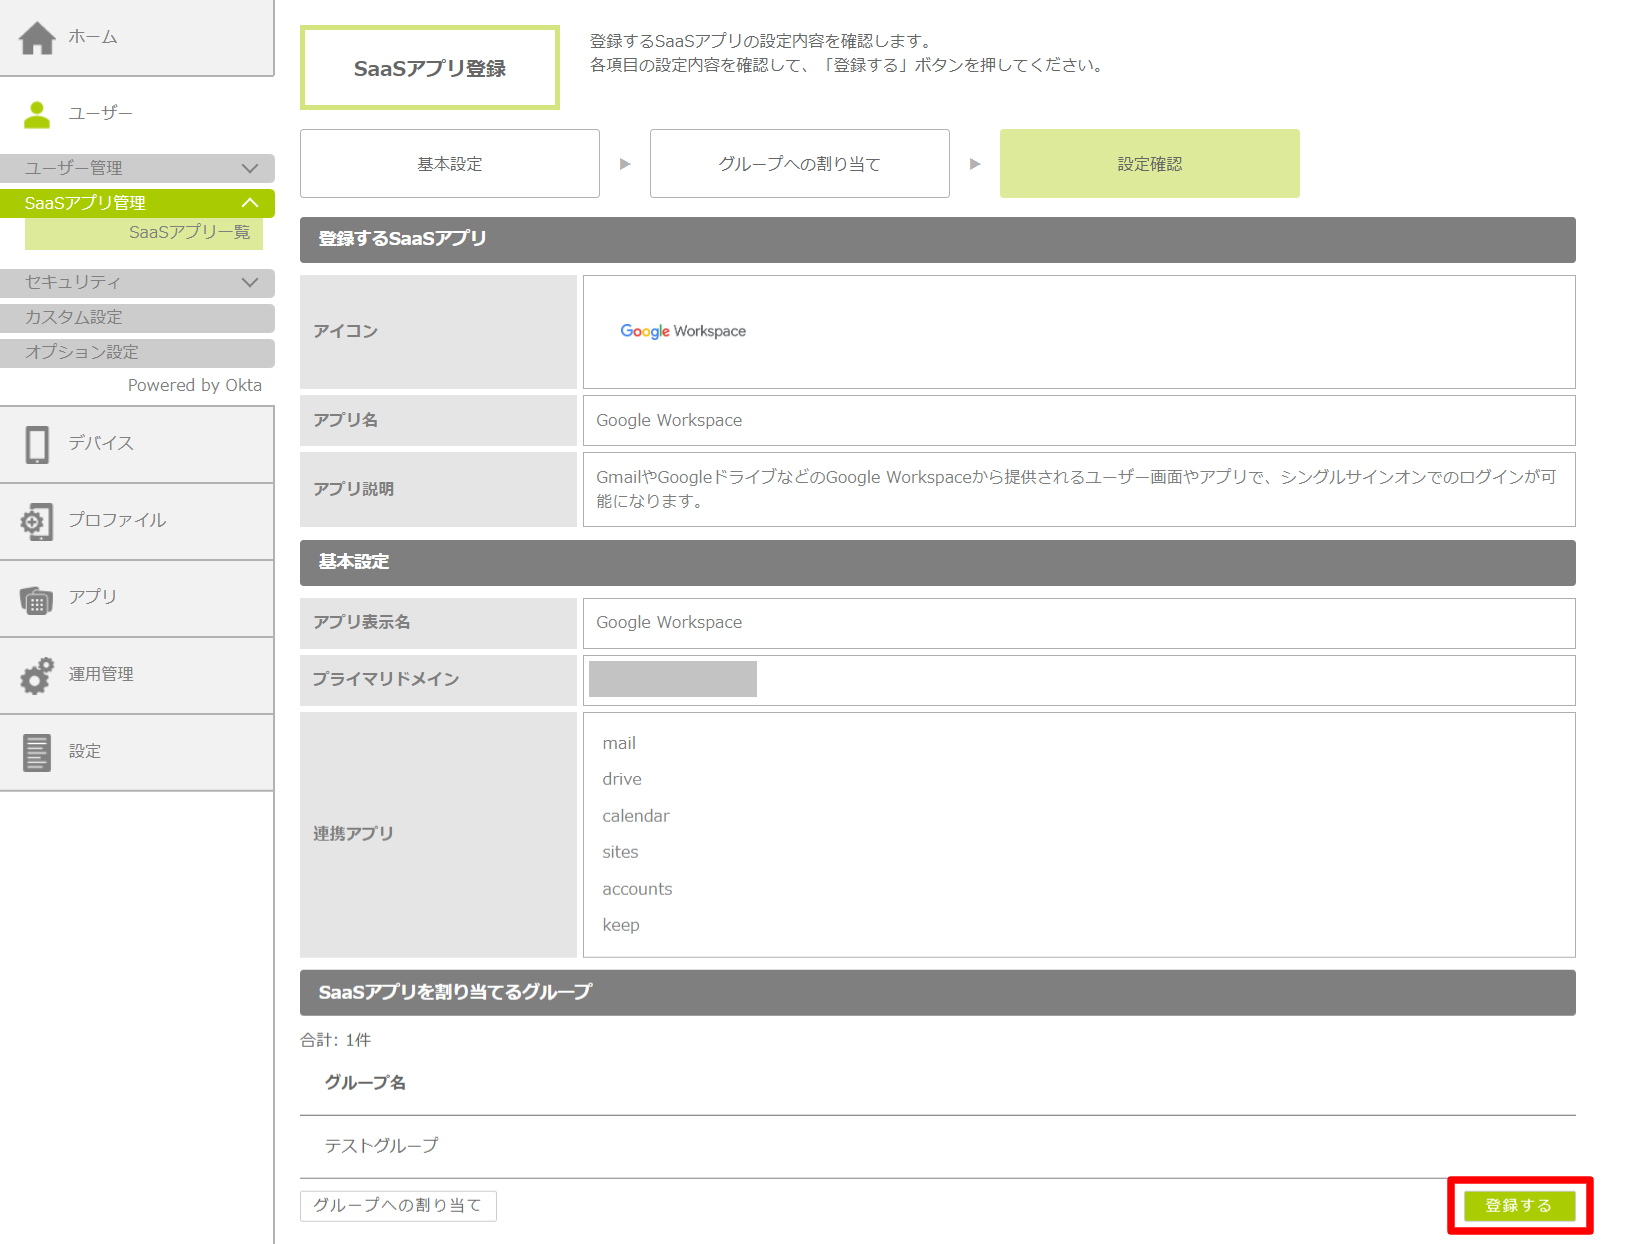Click 'keep' in linked apps list
This screenshot has width=1641, height=1244.
pyautogui.click(x=621, y=925)
